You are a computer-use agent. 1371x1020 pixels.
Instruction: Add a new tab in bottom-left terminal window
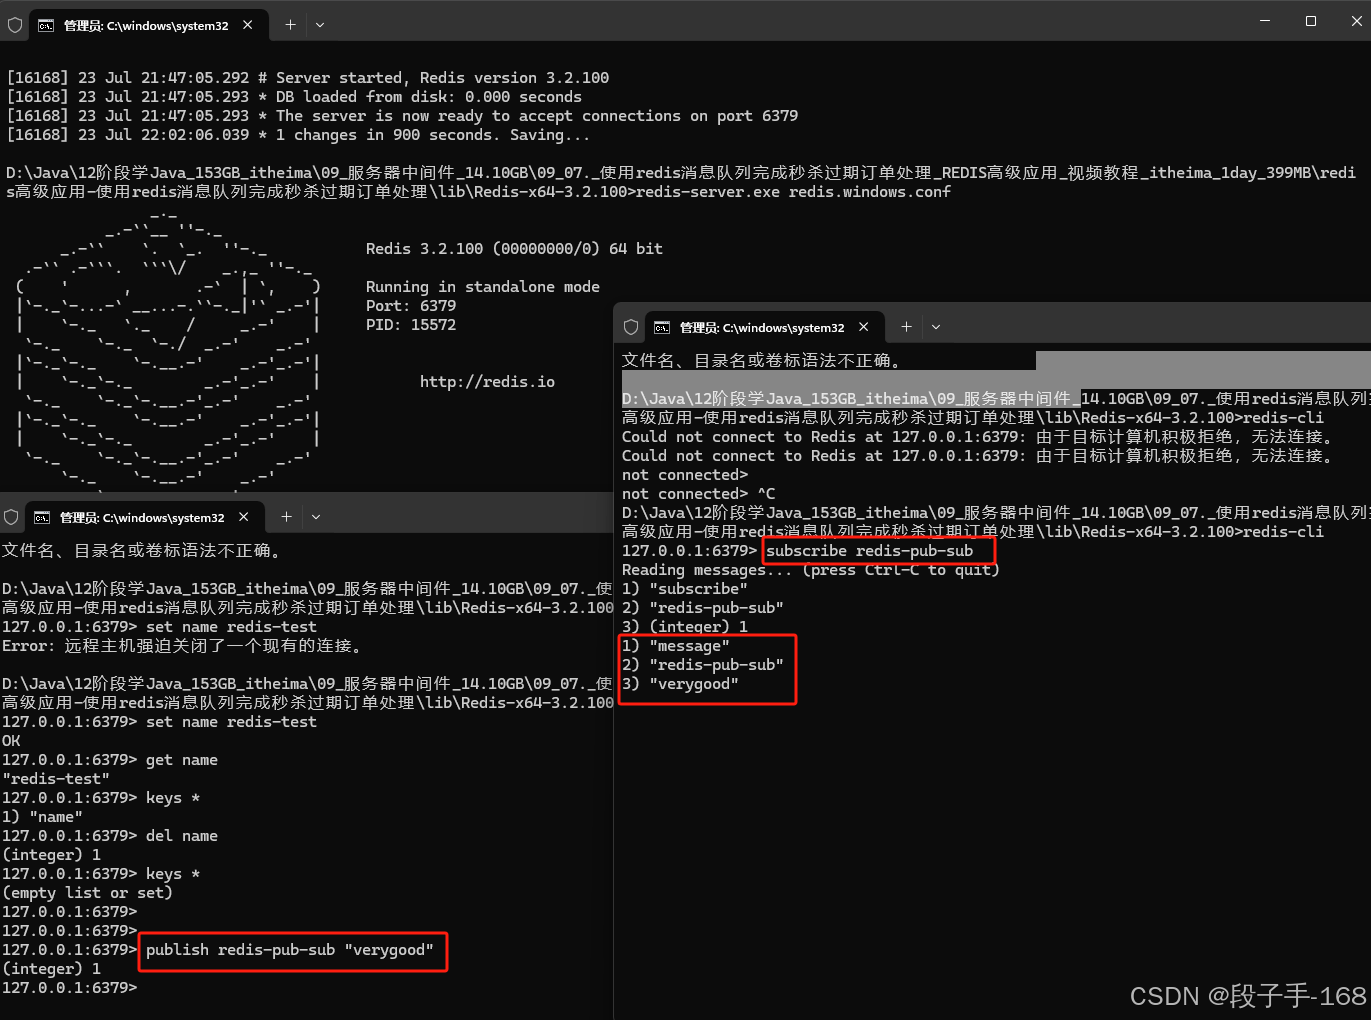pos(286,517)
